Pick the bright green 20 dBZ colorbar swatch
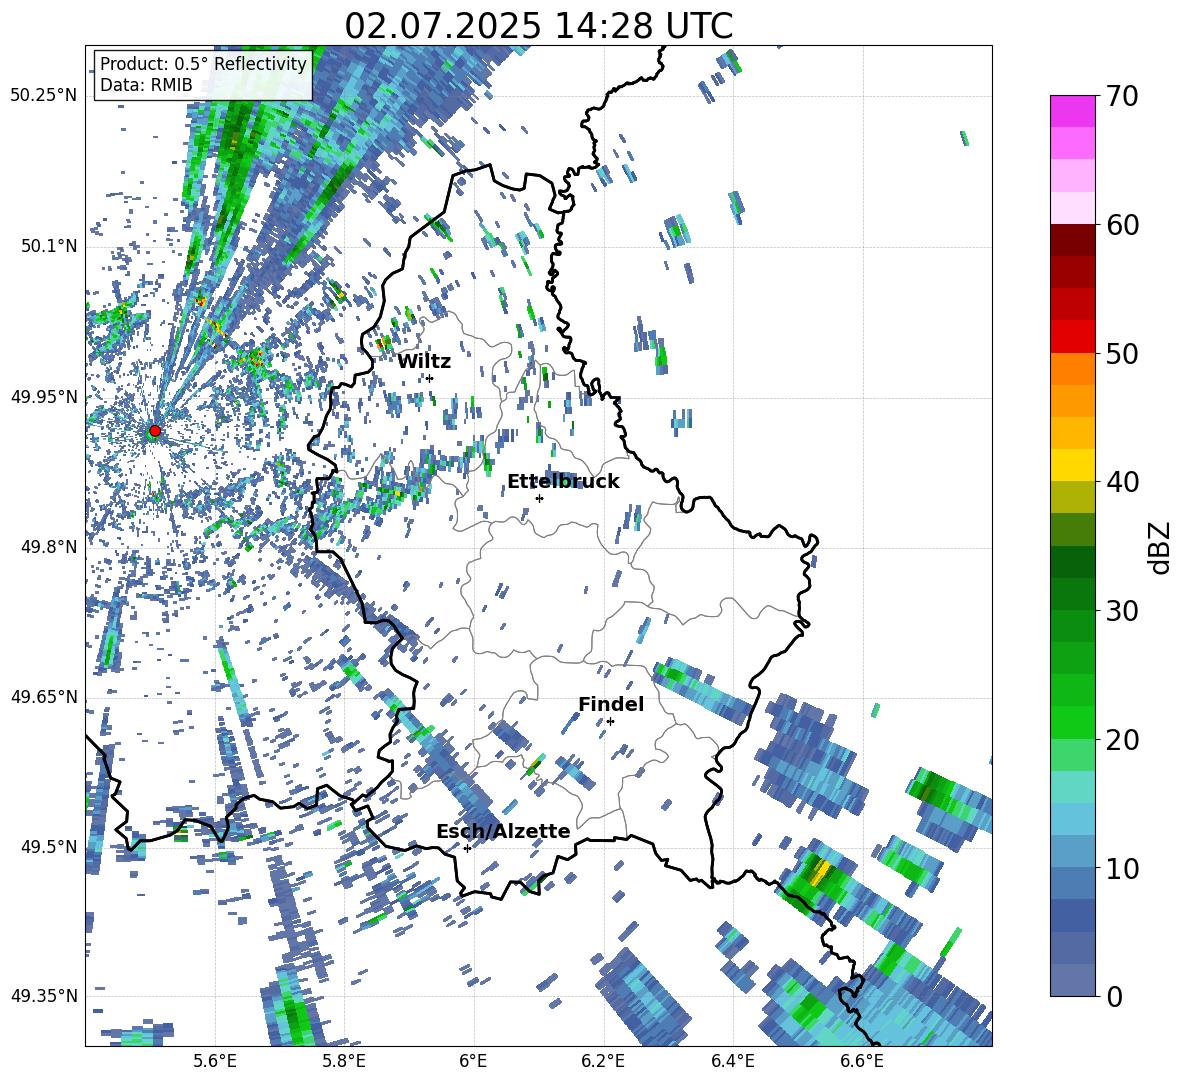1184x1081 pixels. tap(1072, 722)
